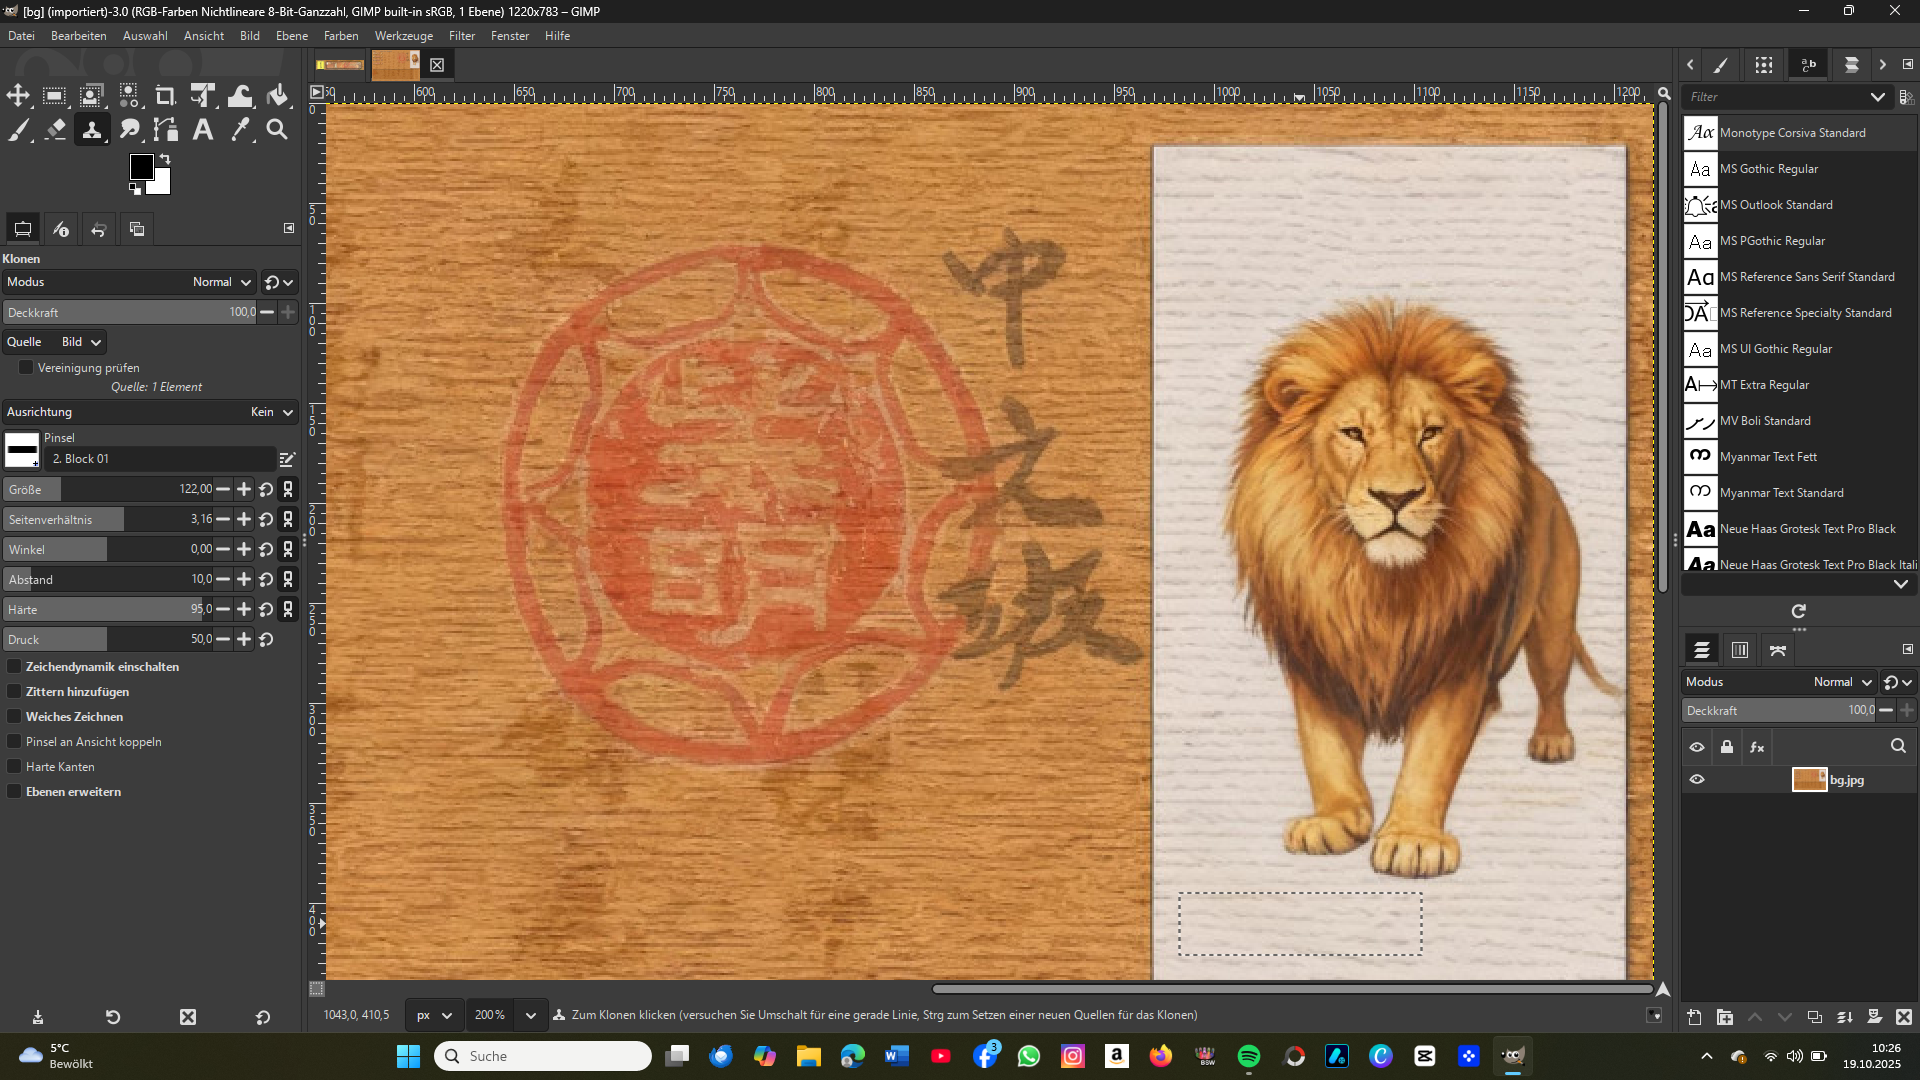The image size is (1920, 1080).
Task: Open the zoom 200% dropdown
Action: (531, 1015)
